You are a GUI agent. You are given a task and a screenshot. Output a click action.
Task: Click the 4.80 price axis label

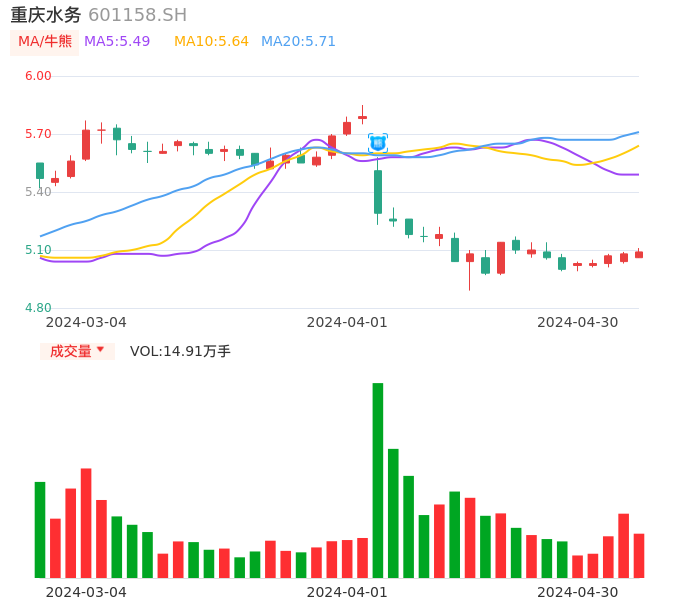38,308
